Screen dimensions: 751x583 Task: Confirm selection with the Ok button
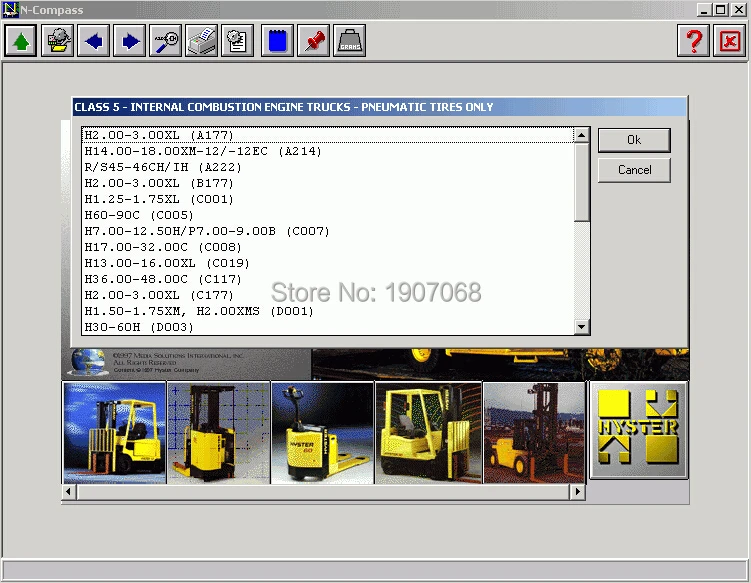coord(634,140)
